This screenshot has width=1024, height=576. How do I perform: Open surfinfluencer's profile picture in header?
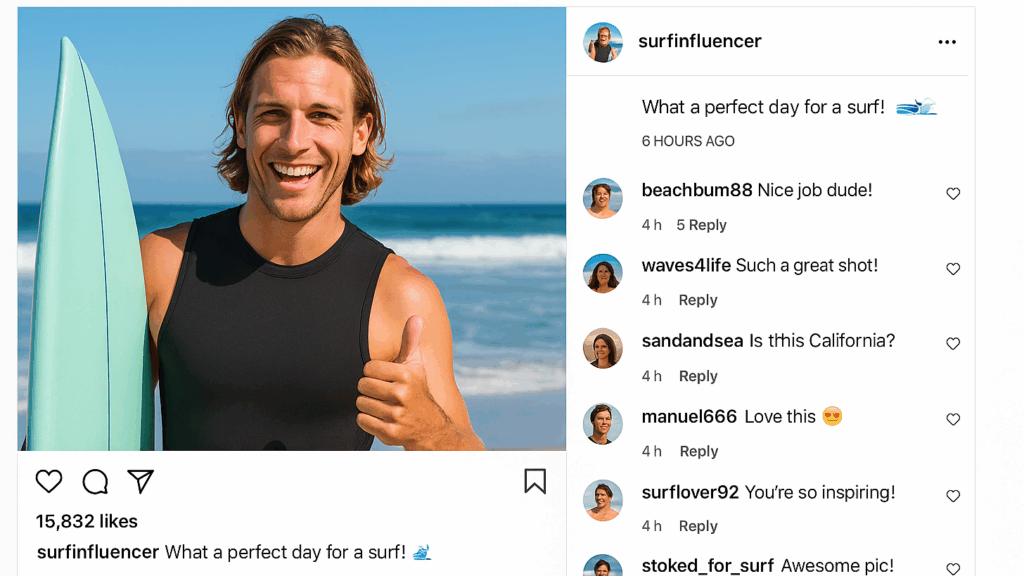pyautogui.click(x=603, y=42)
